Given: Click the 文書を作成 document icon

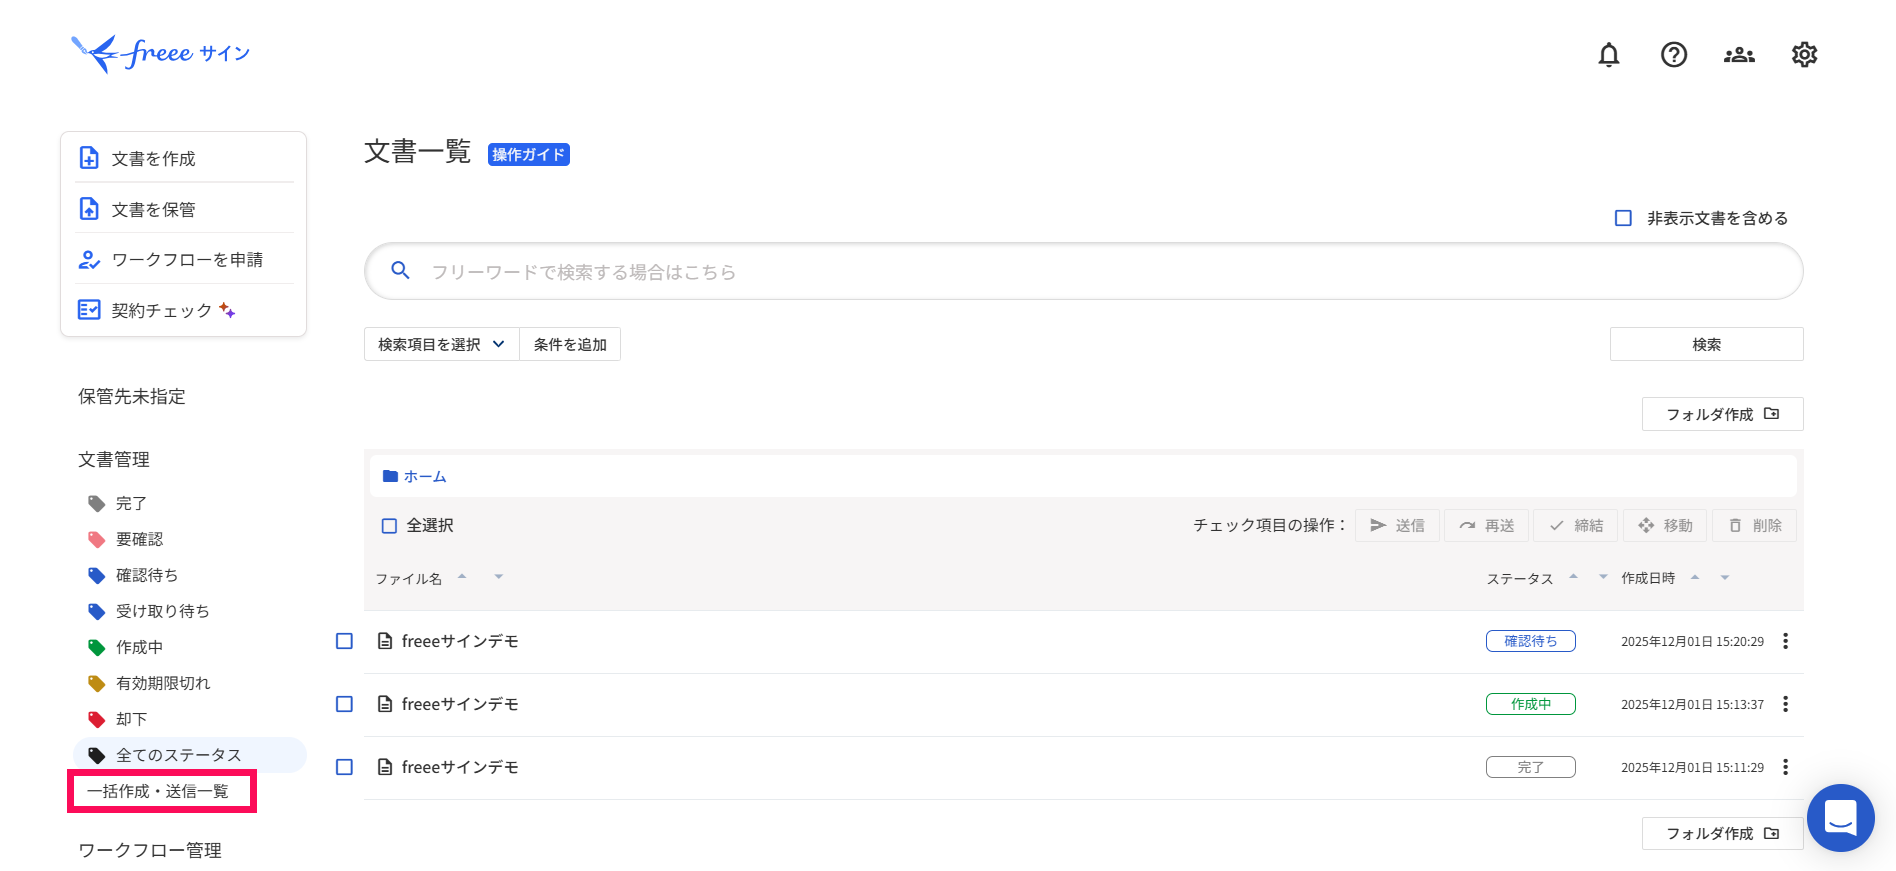Looking at the screenshot, I should (89, 158).
